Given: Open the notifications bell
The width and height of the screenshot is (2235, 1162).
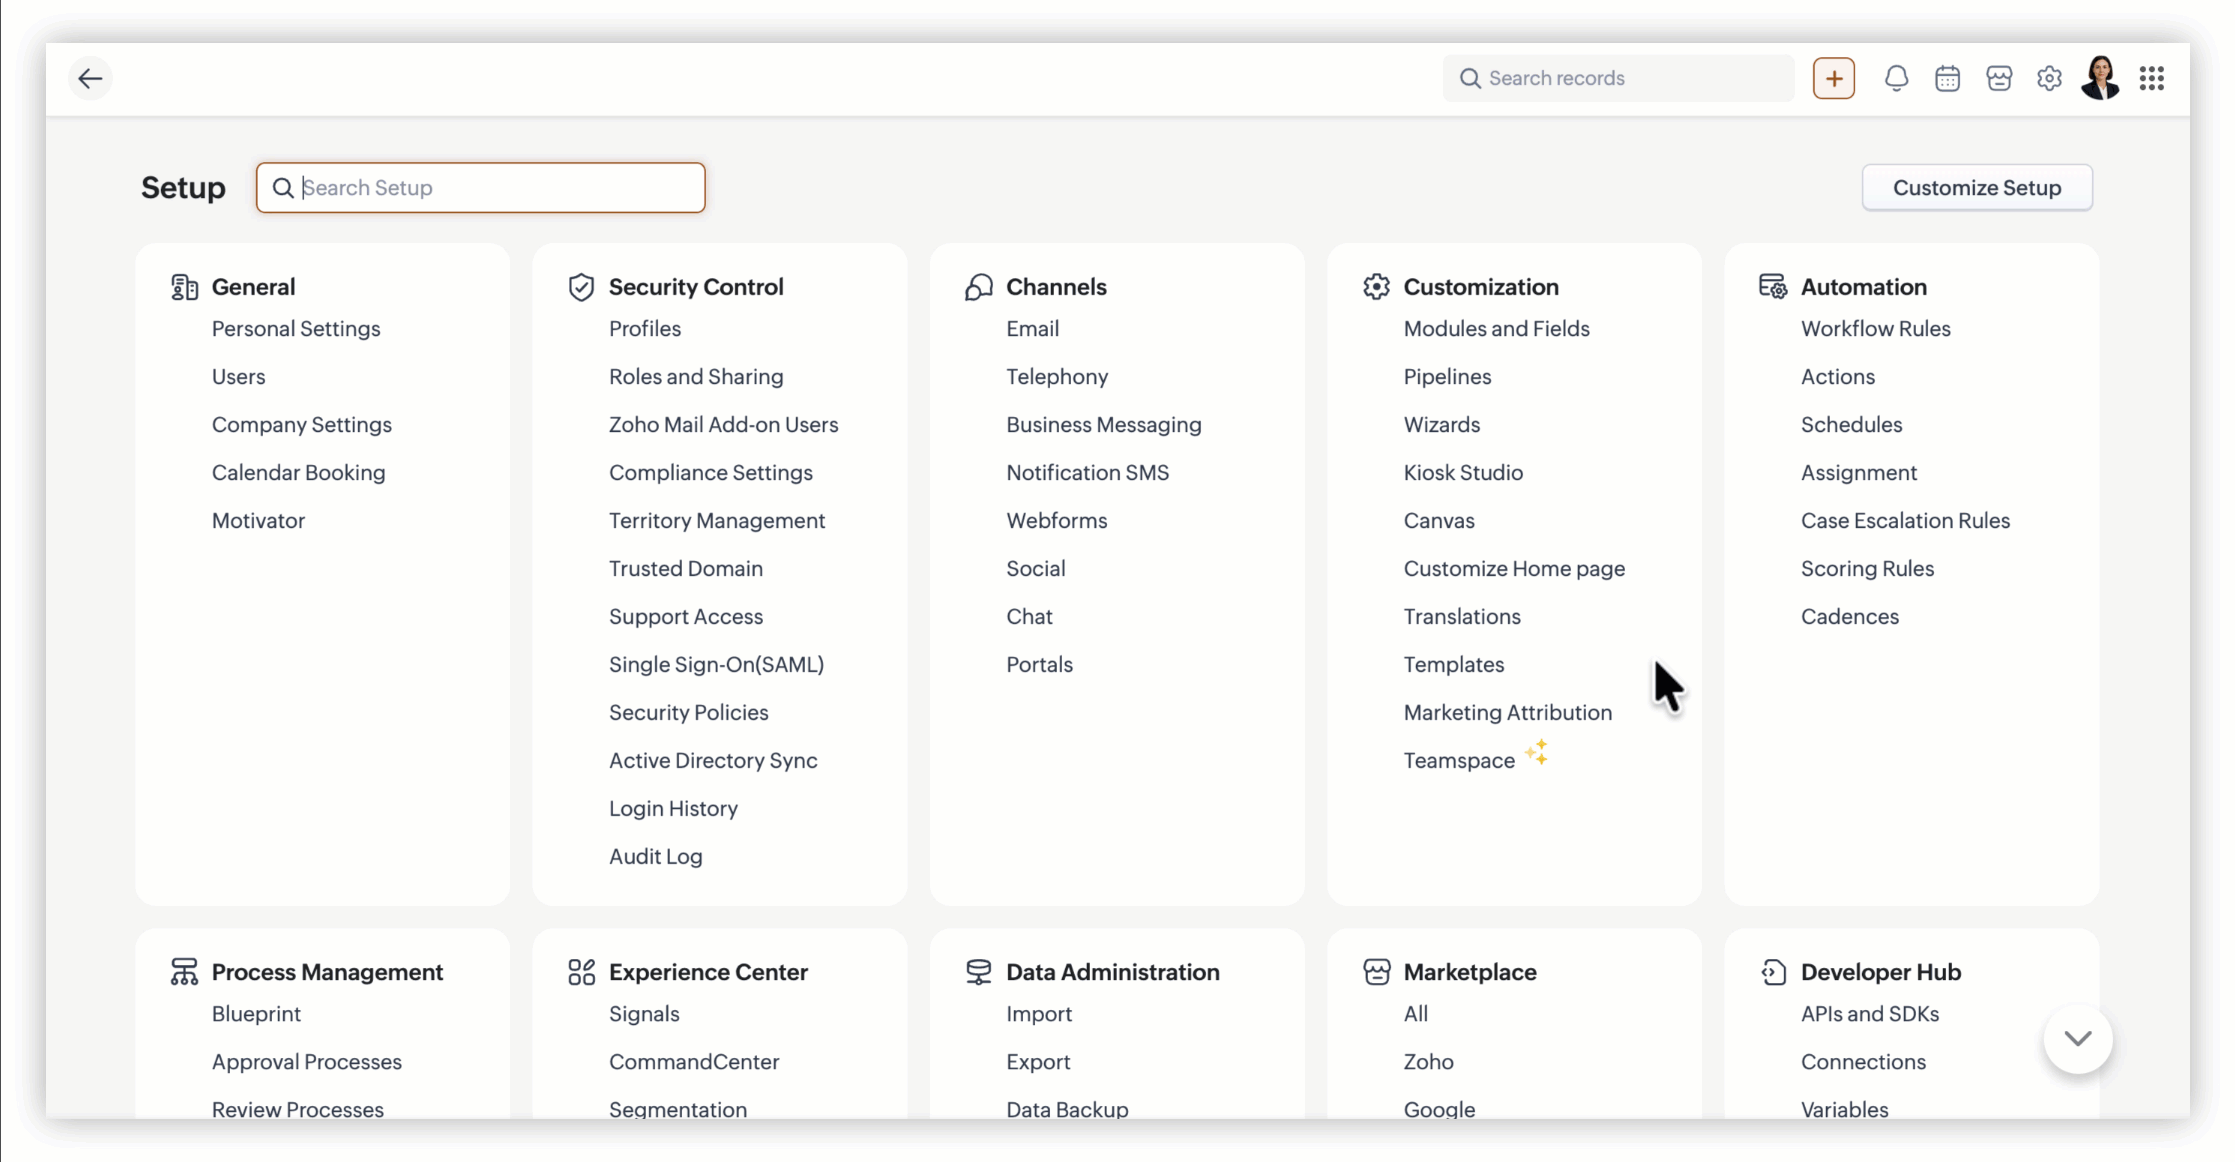Looking at the screenshot, I should point(1896,78).
